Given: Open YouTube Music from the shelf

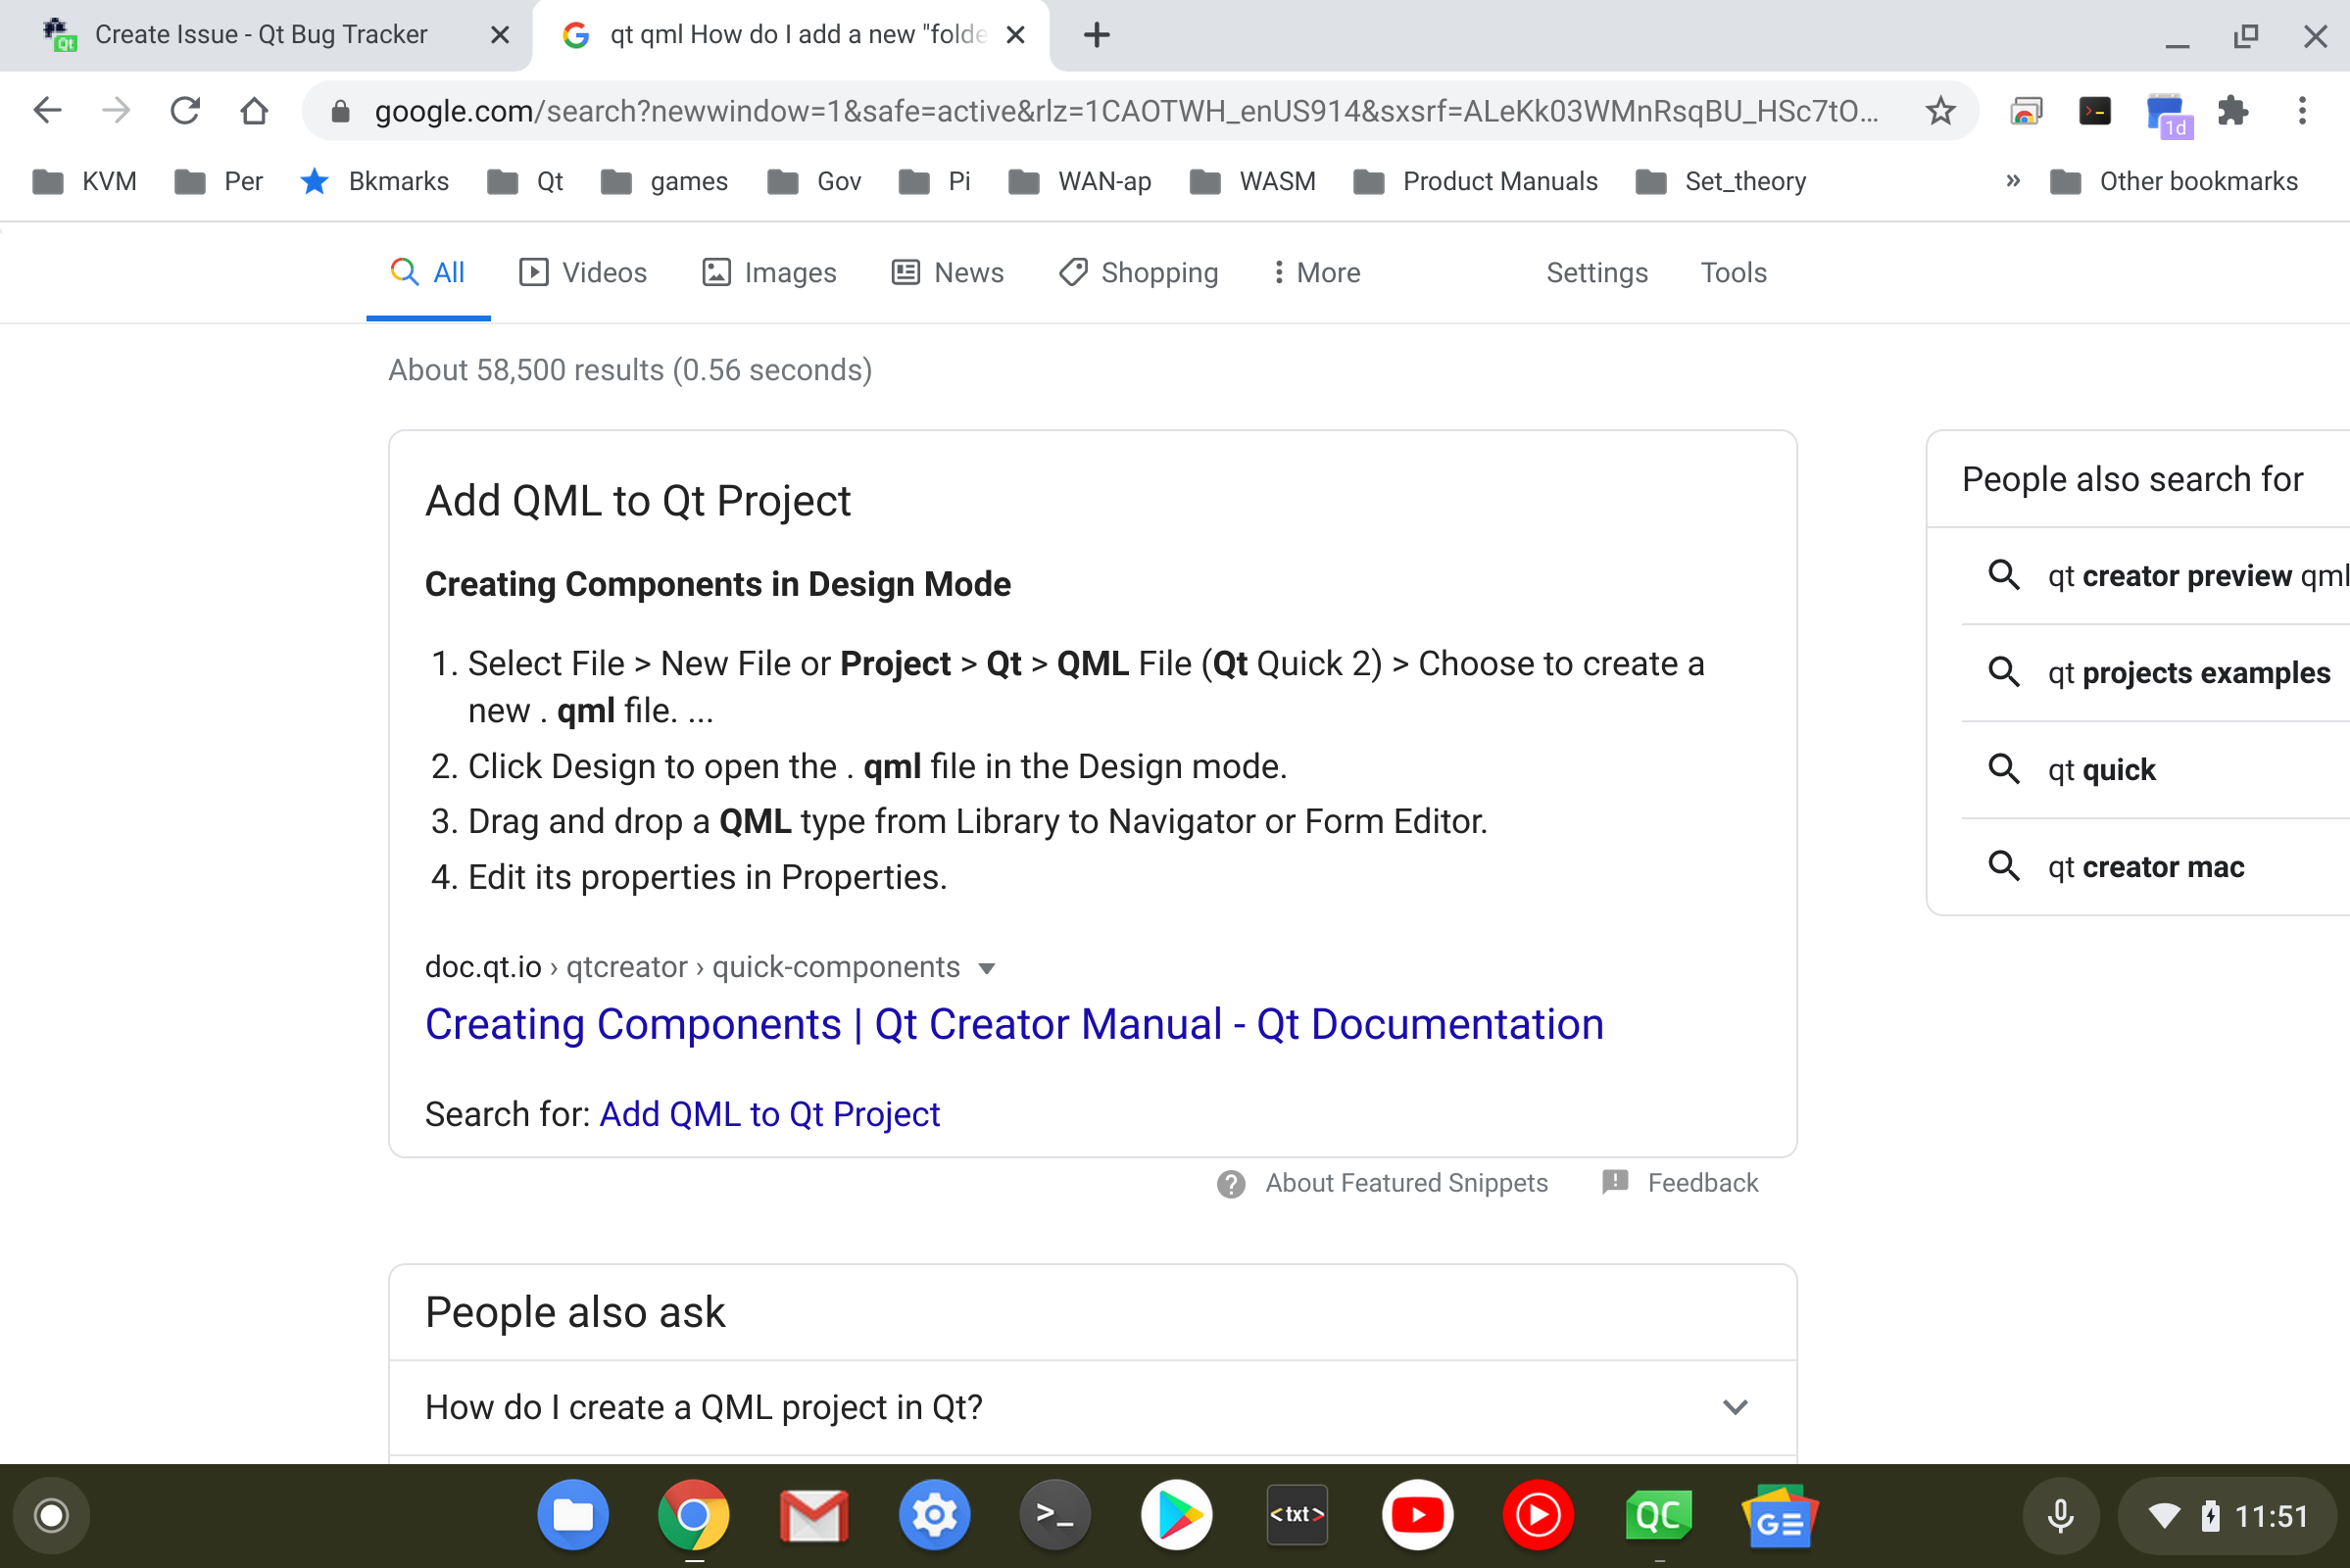Looking at the screenshot, I should pos(1538,1515).
